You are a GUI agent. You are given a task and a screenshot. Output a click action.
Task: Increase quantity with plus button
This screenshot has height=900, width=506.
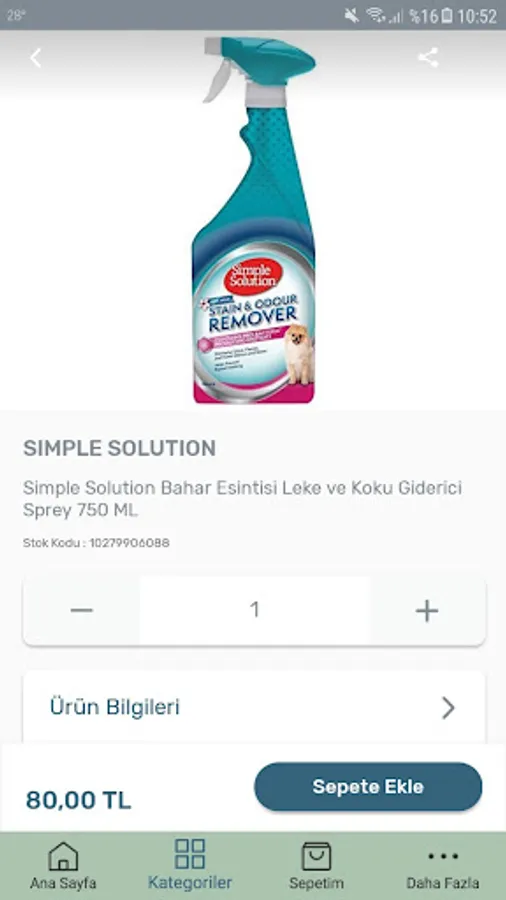427,611
